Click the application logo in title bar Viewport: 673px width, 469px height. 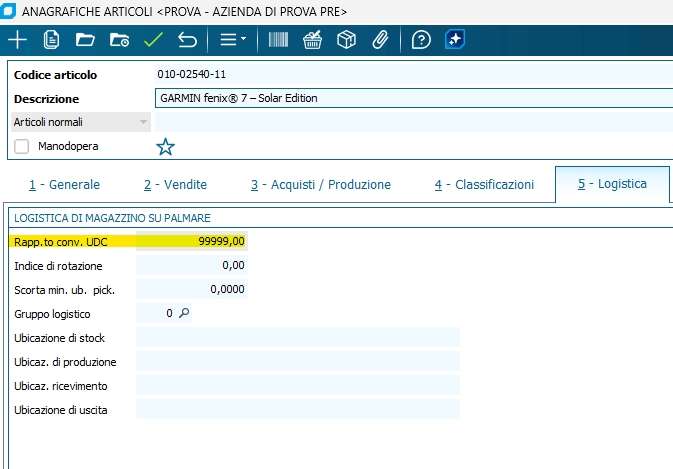[x=8, y=10]
